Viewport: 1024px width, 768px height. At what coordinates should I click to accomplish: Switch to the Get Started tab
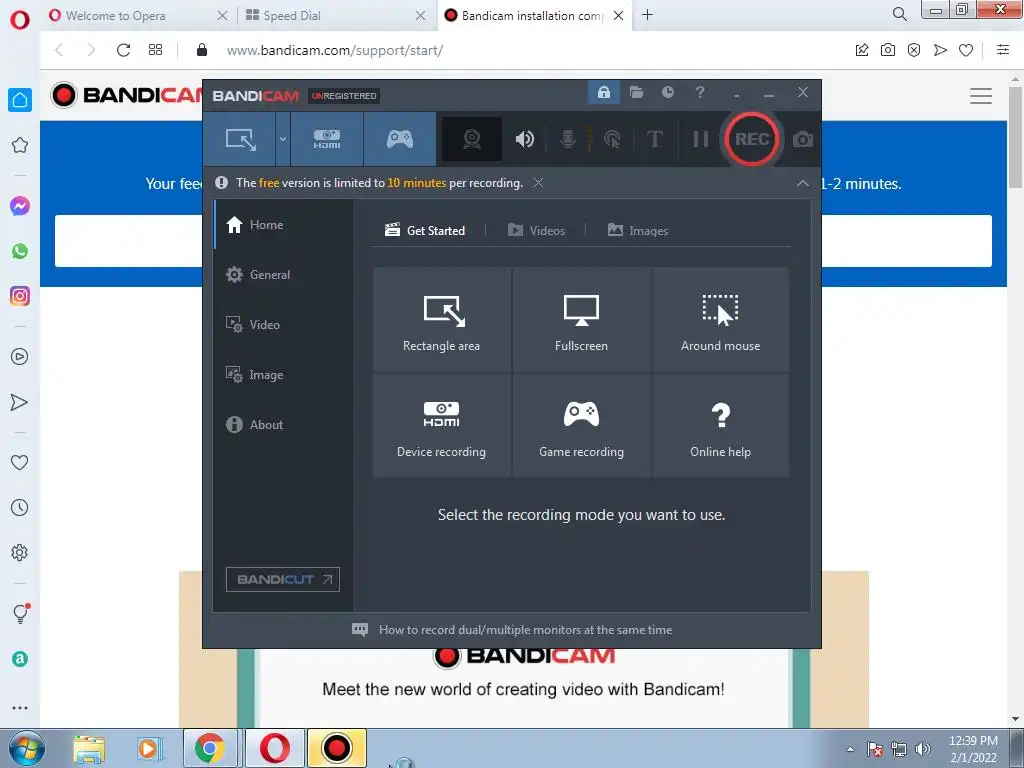click(425, 231)
